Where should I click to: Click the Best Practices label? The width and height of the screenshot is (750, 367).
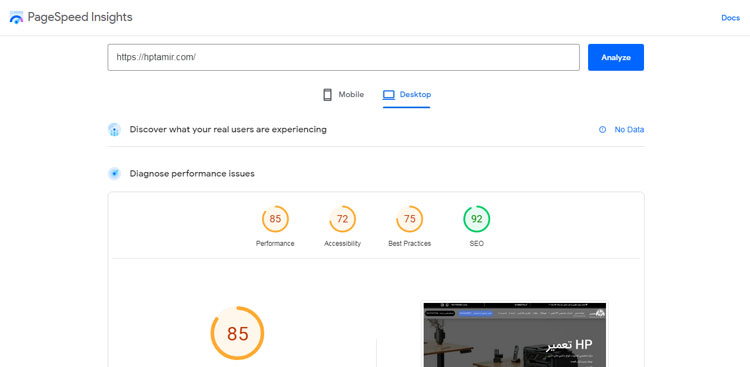pos(409,244)
